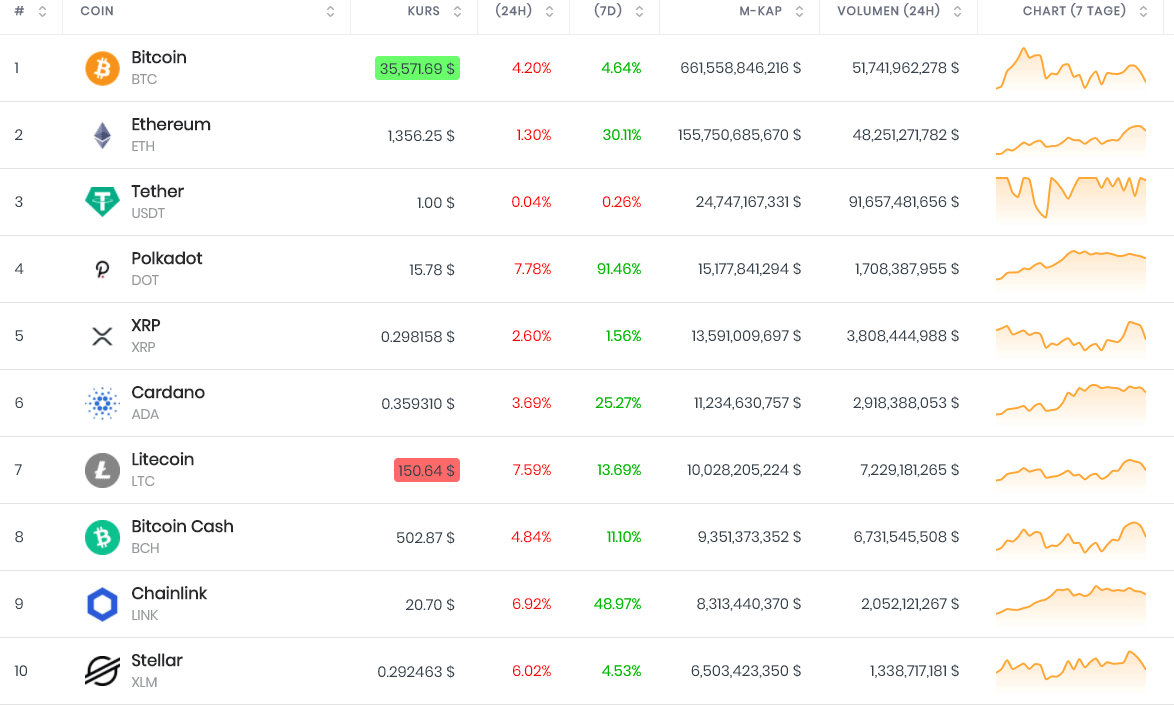Sort by M-Kap column arrows
The image size is (1174, 707).
[x=800, y=11]
